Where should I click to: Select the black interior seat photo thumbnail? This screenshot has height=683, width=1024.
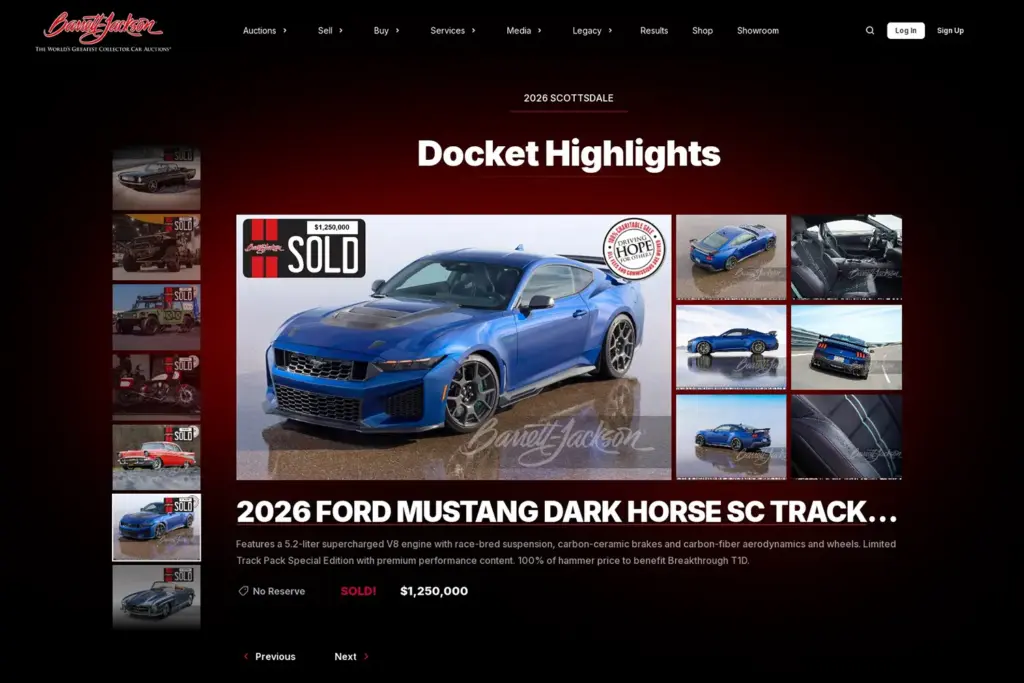click(x=846, y=257)
